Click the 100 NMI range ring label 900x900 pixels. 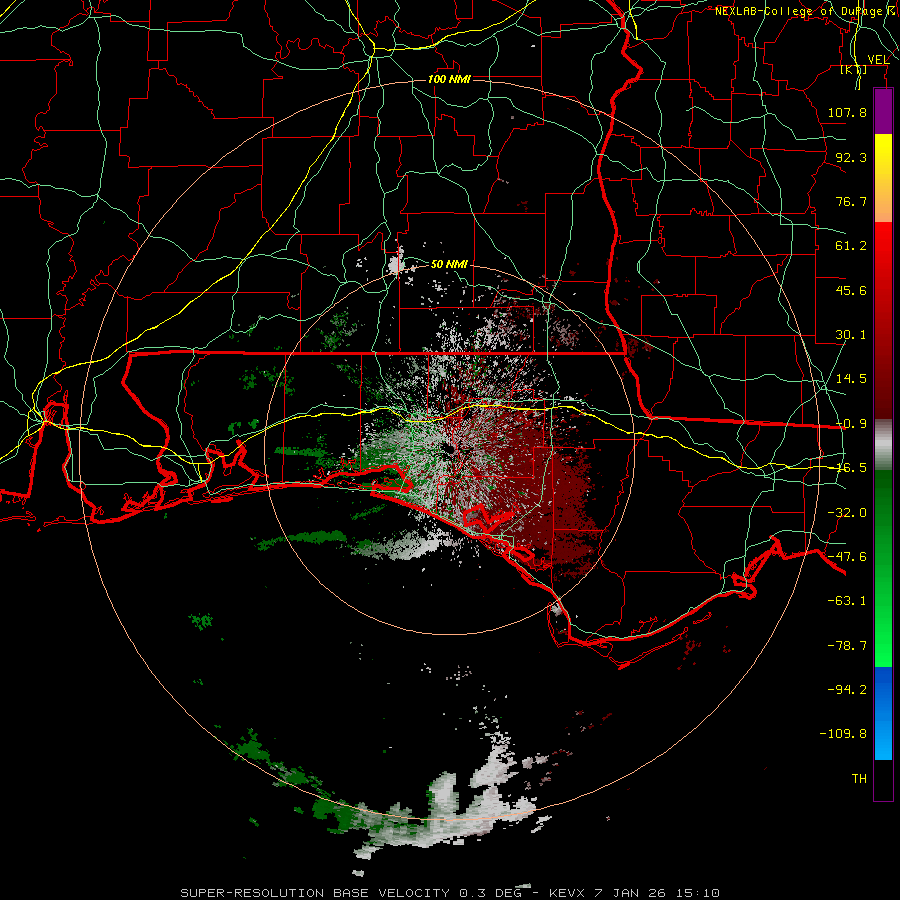click(449, 79)
